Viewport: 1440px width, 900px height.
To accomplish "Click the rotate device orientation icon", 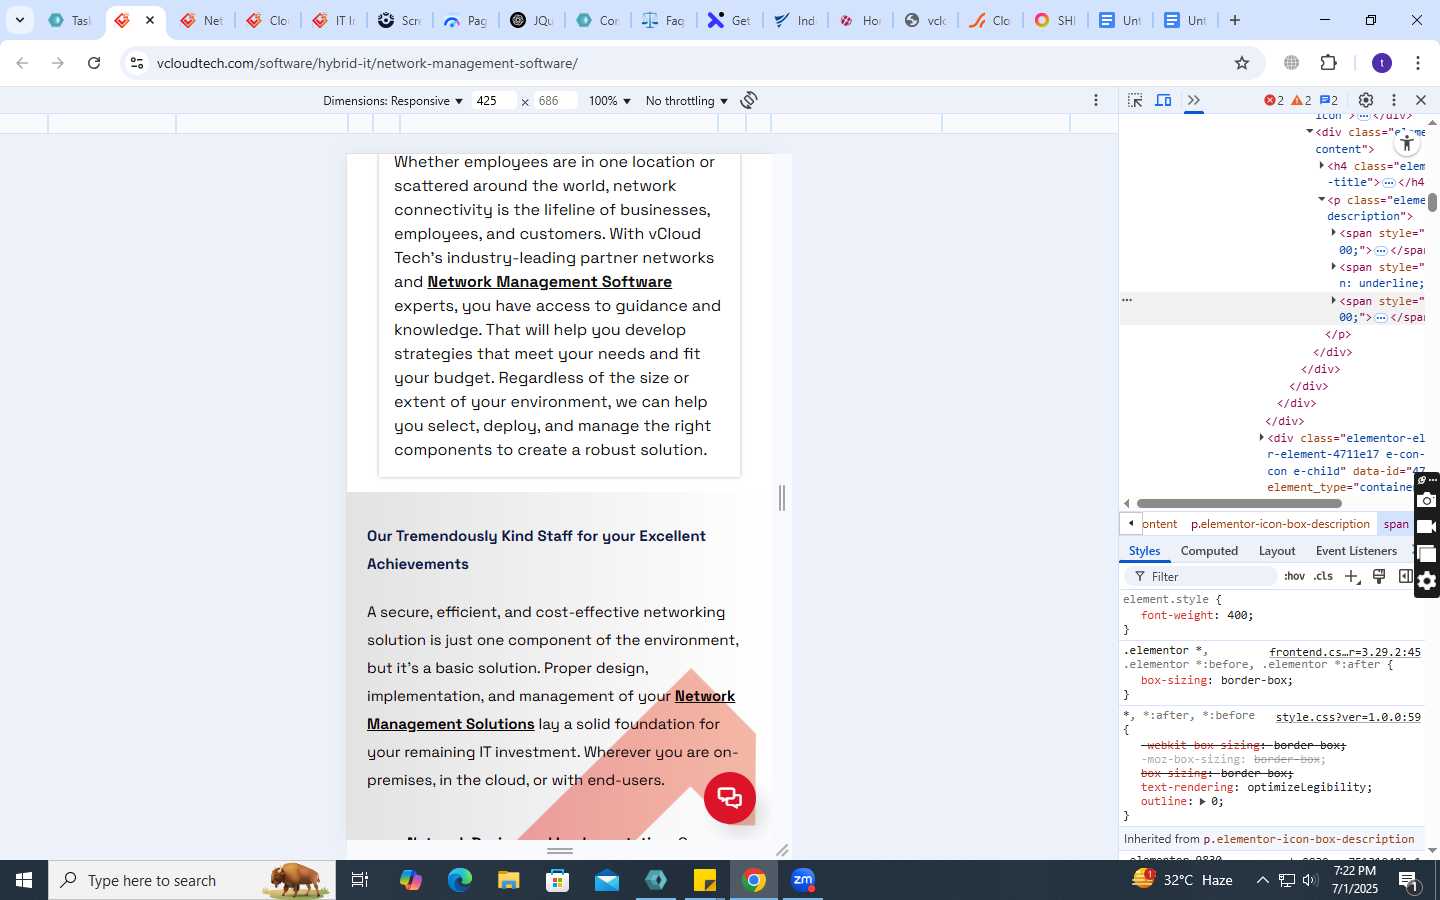I will (x=749, y=100).
